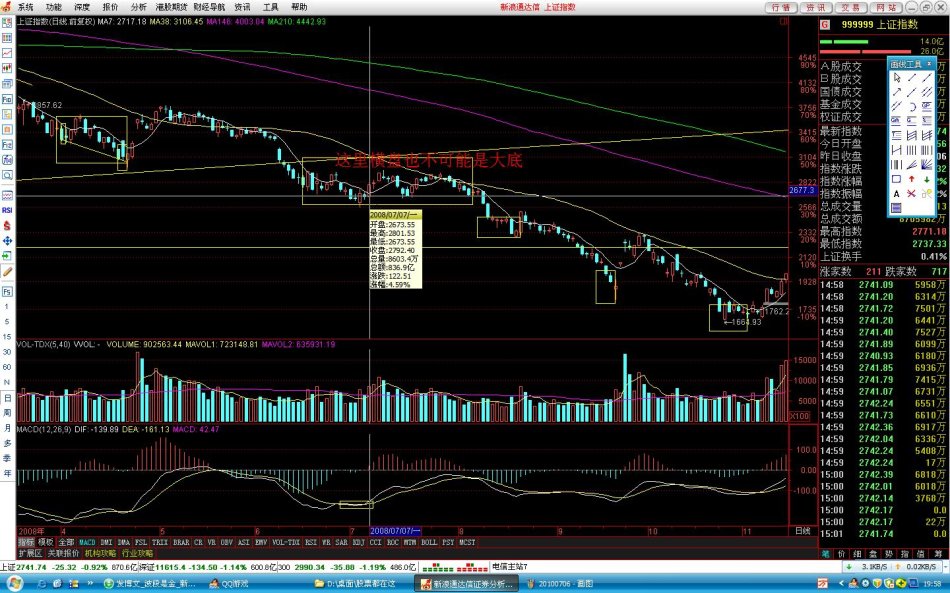Image resolution: width=950 pixels, height=593 pixels.
Task: Click the 行情 button at top right
Action: click(x=780, y=7)
